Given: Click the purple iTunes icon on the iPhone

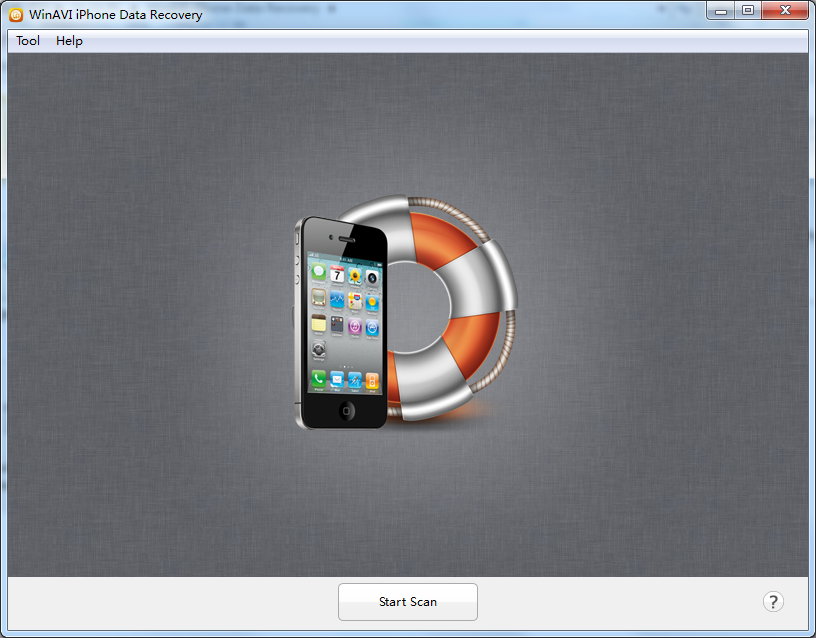Looking at the screenshot, I should tap(355, 327).
